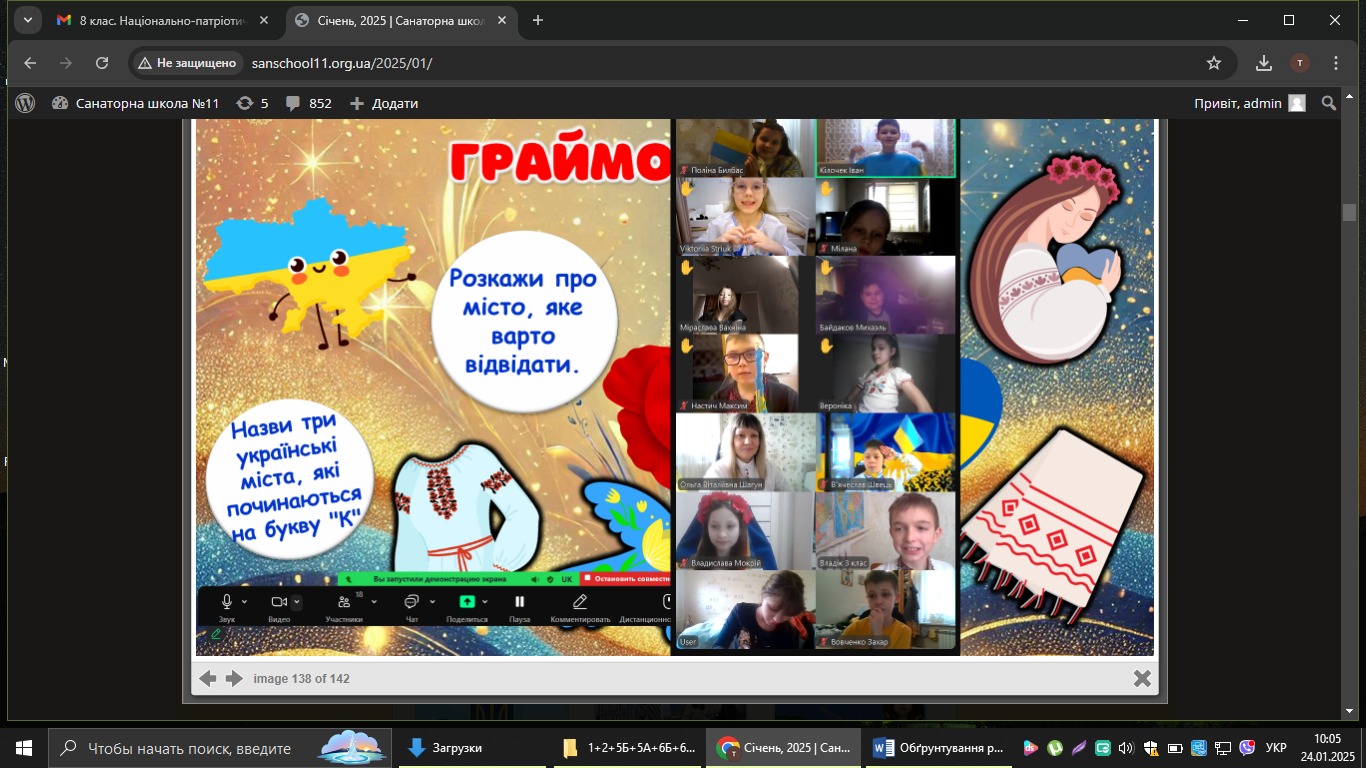Open the purple feather tray icon
This screenshot has width=1366, height=768.
[x=1078, y=747]
